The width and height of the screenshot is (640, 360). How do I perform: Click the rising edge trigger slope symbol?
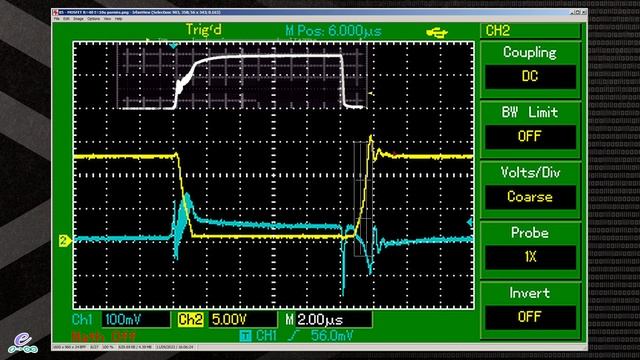coord(293,336)
